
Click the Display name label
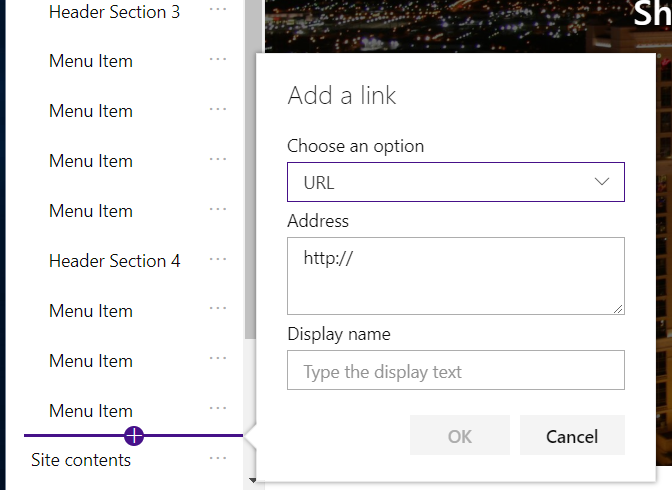339,334
